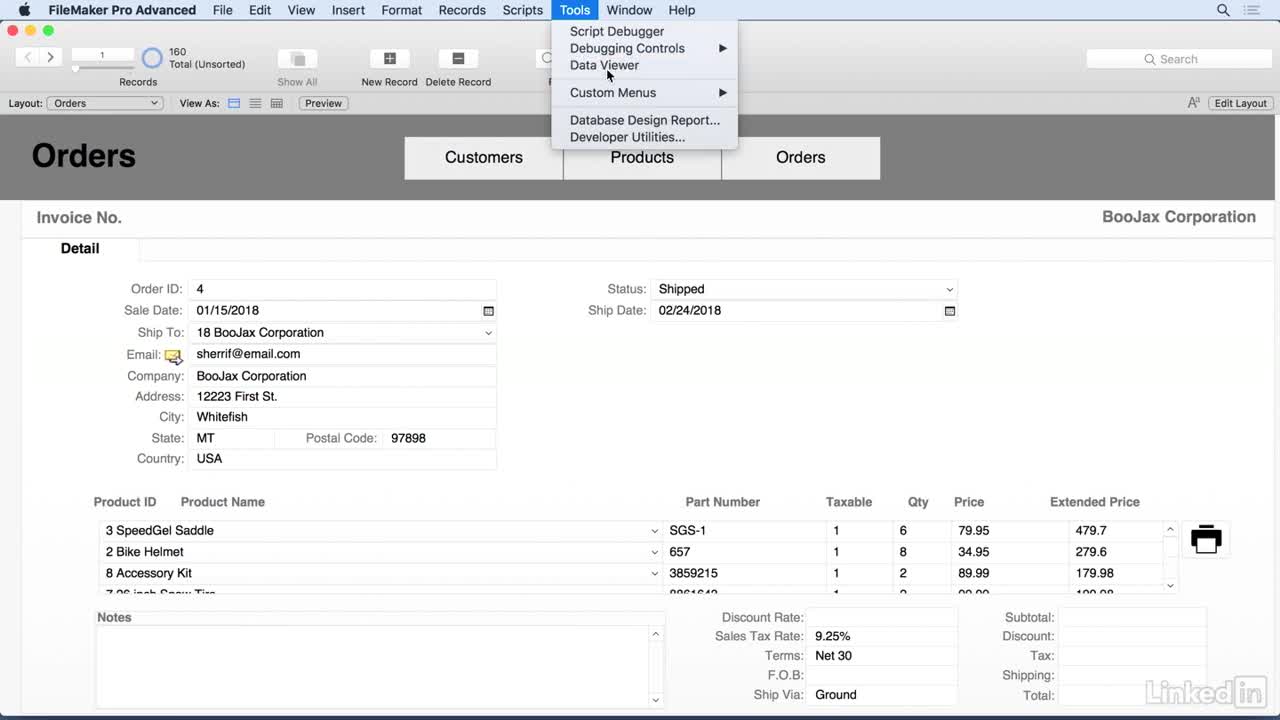The width and height of the screenshot is (1280, 720).
Task: Open Database Design Report menu item
Action: pos(644,120)
